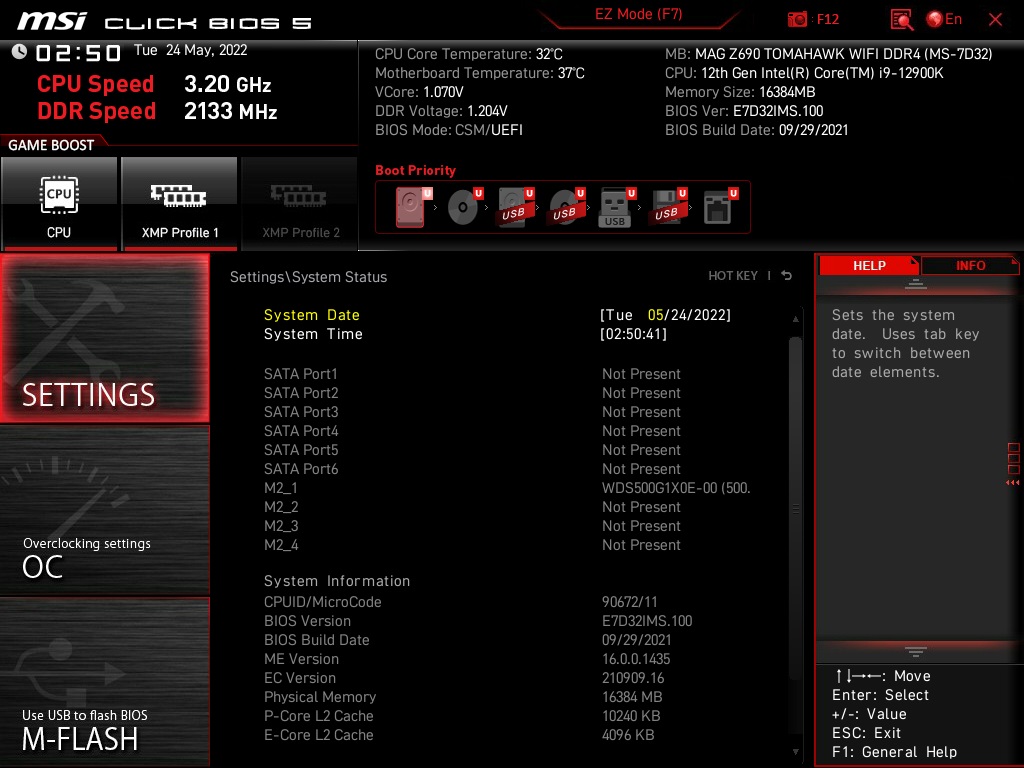Click the Settings\System Status breadcrumb
This screenshot has height=768, width=1024.
pyautogui.click(x=308, y=277)
